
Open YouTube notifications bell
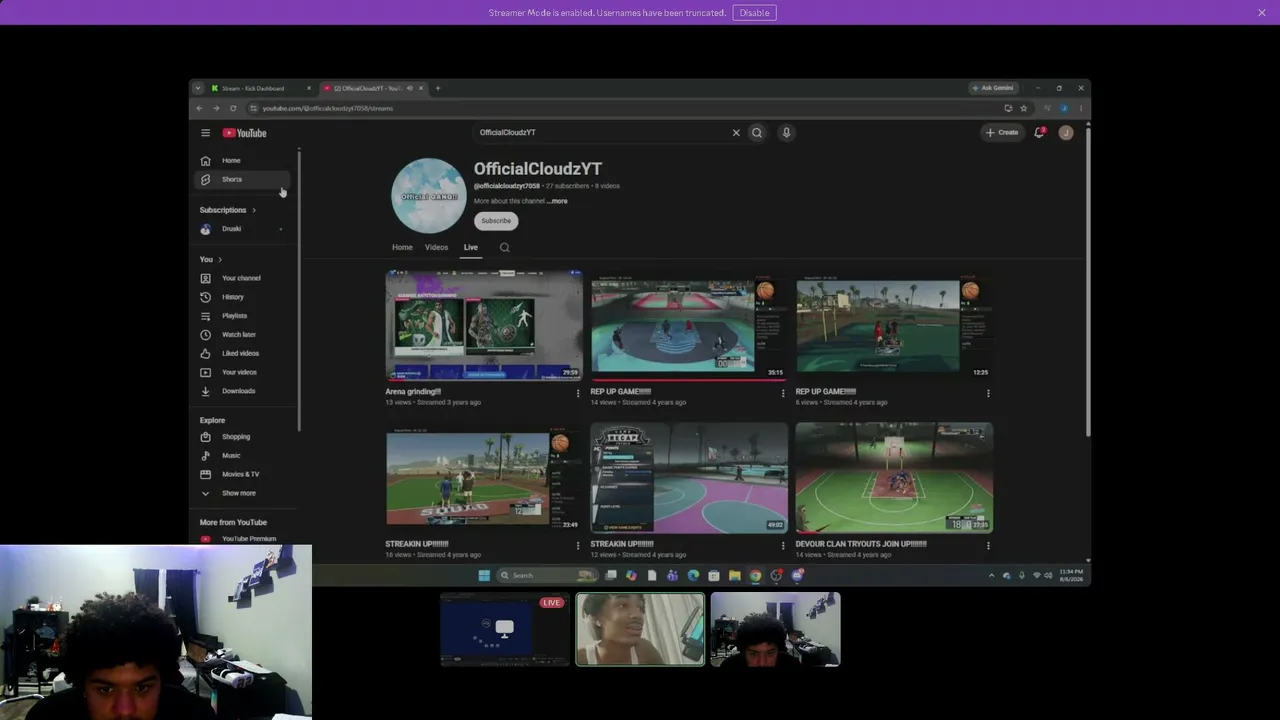1039,132
